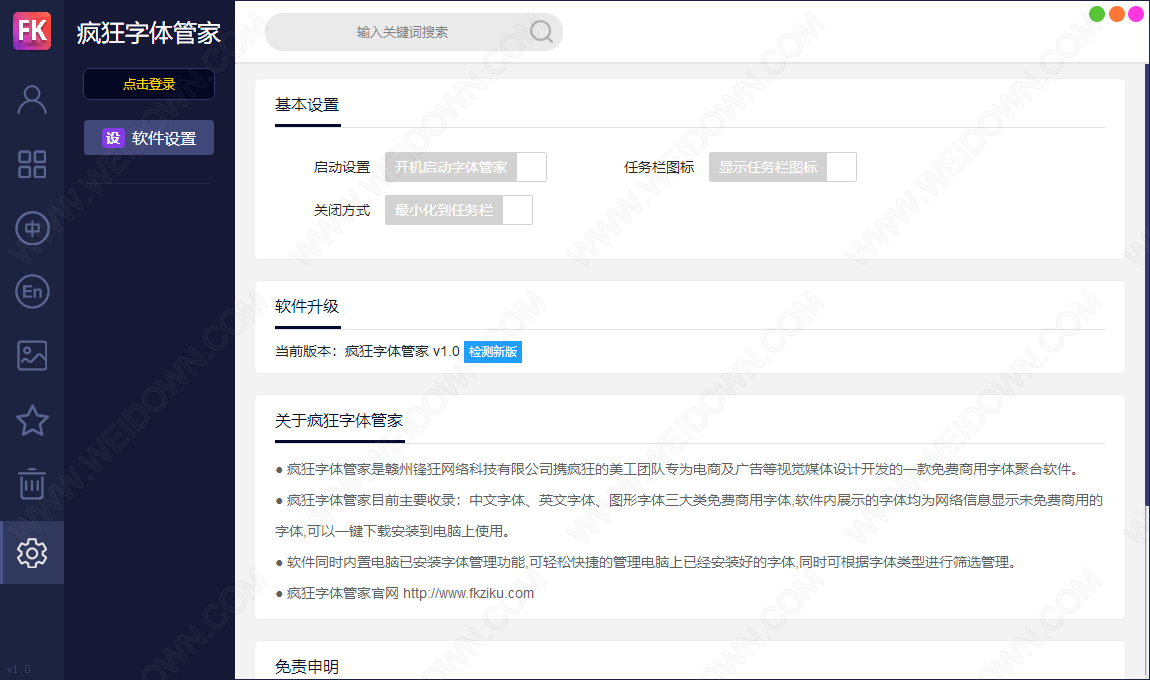The width and height of the screenshot is (1150, 680).
Task: Open the trash bin sidebar icon
Action: [32, 484]
